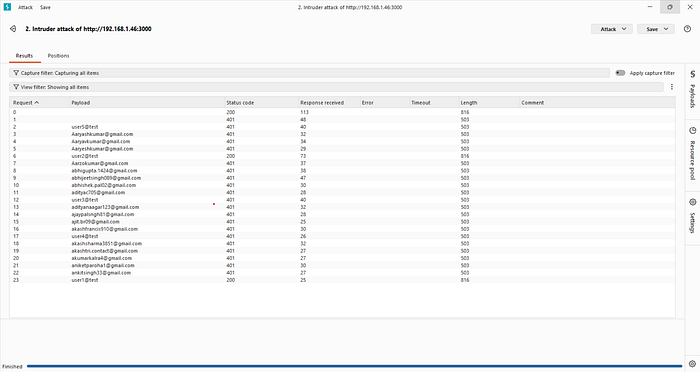The width and height of the screenshot is (700, 372).
Task: Open the Capture filter settings bar
Action: point(309,73)
